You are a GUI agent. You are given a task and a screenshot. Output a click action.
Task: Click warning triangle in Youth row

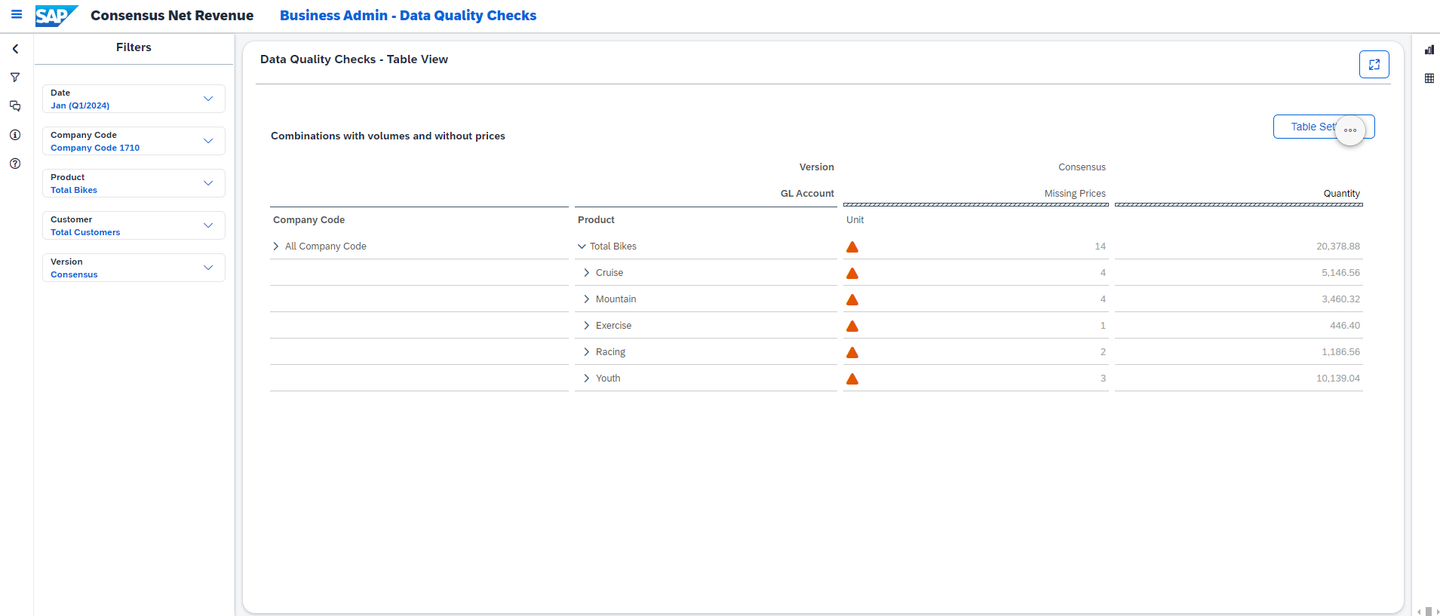pyautogui.click(x=852, y=379)
